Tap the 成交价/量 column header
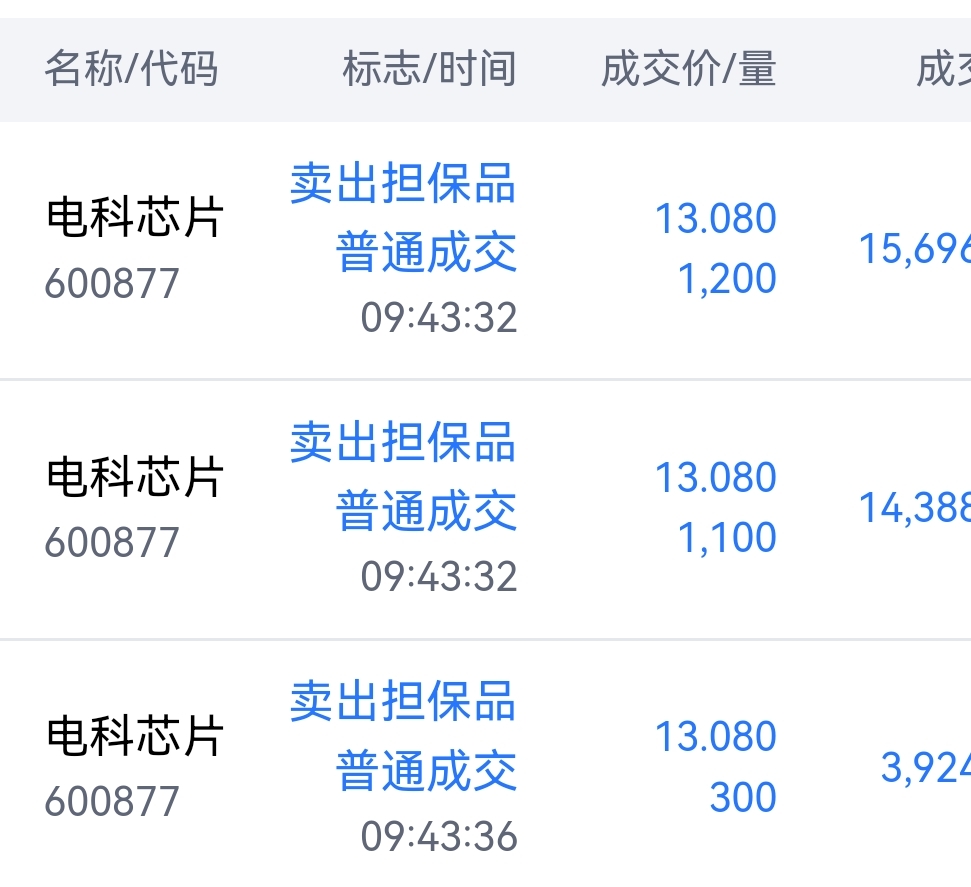 click(689, 68)
